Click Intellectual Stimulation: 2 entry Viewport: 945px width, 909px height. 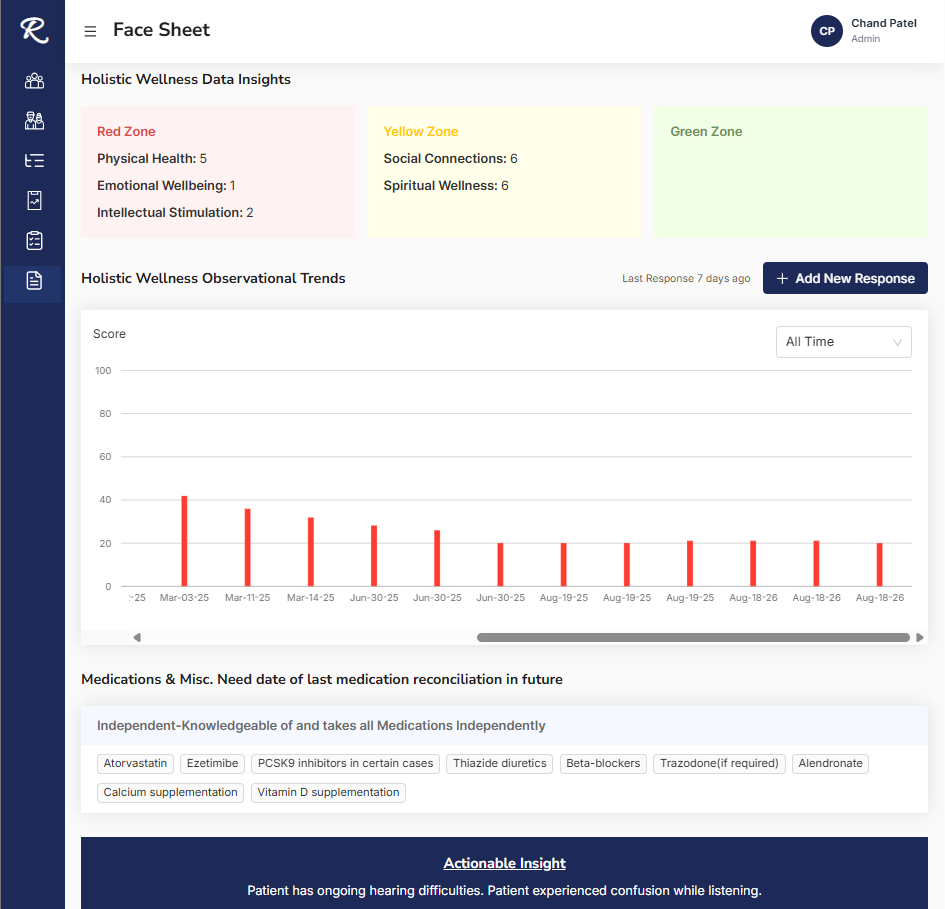(175, 213)
